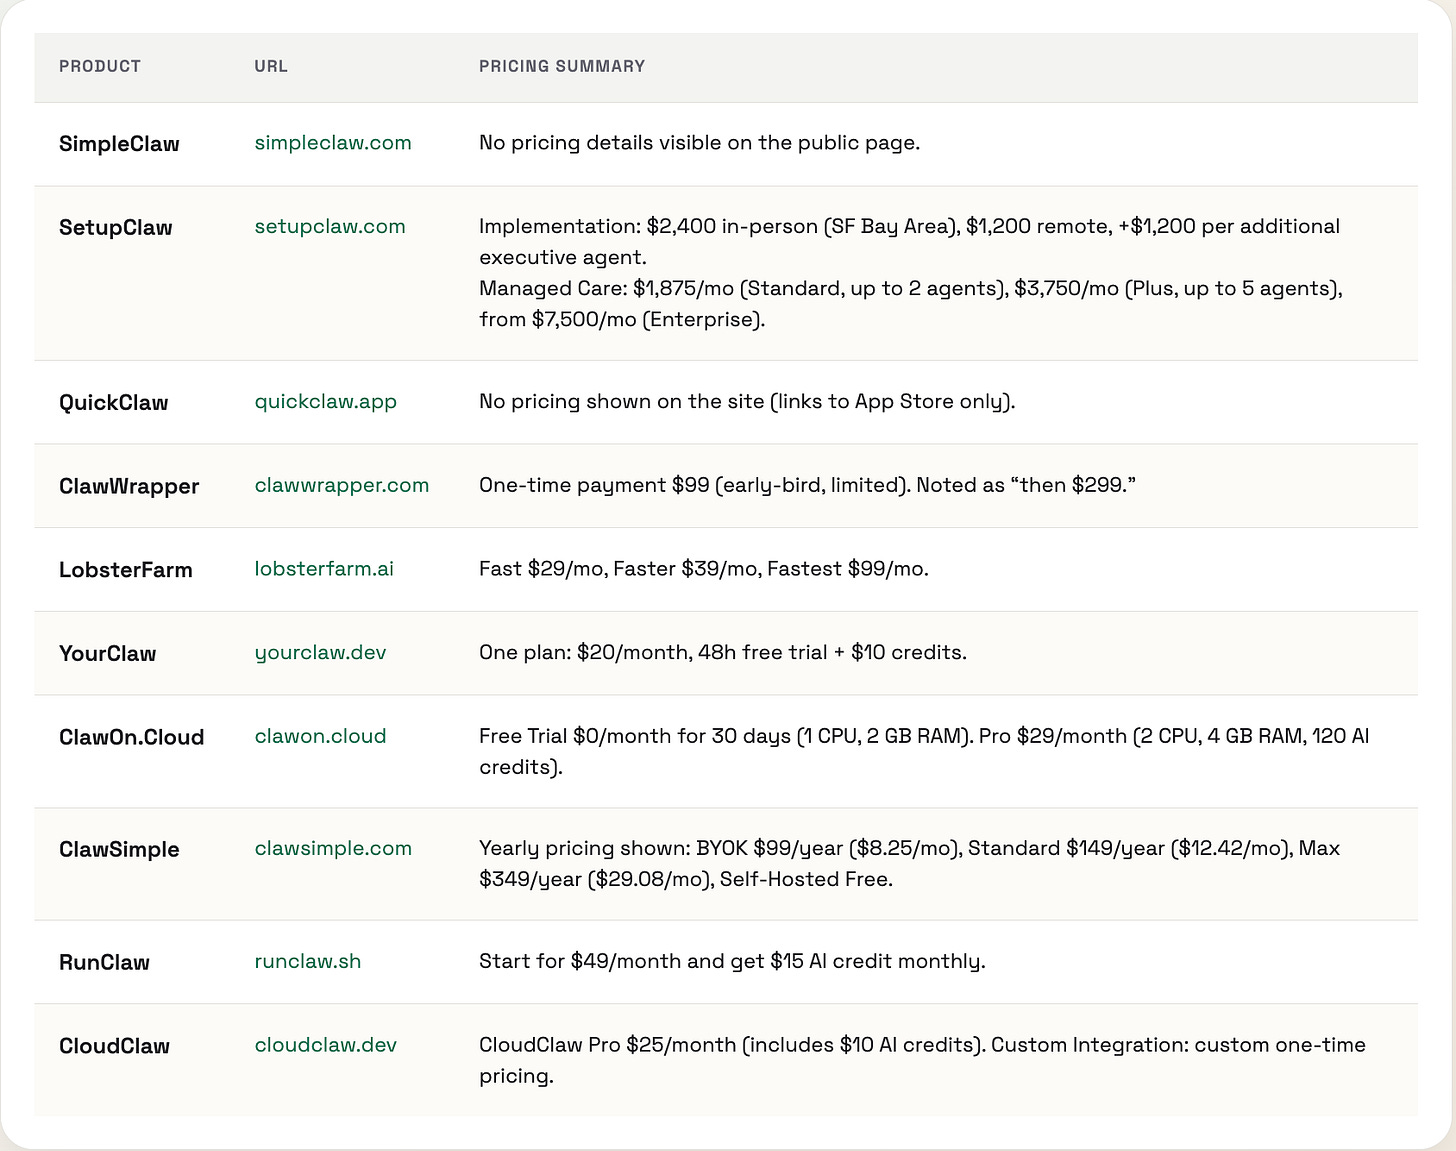Open the simpleclaw.com link
Screen dimensions: 1456x1151
coord(333,143)
